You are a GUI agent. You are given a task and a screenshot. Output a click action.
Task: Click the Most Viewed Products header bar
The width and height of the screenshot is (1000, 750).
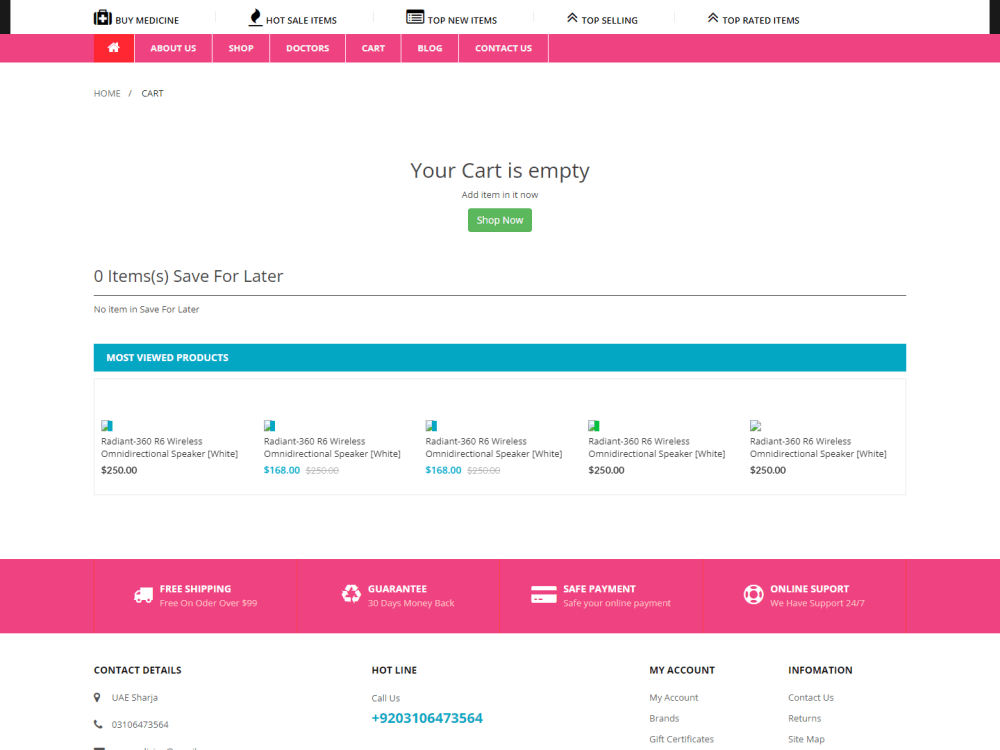pos(500,358)
